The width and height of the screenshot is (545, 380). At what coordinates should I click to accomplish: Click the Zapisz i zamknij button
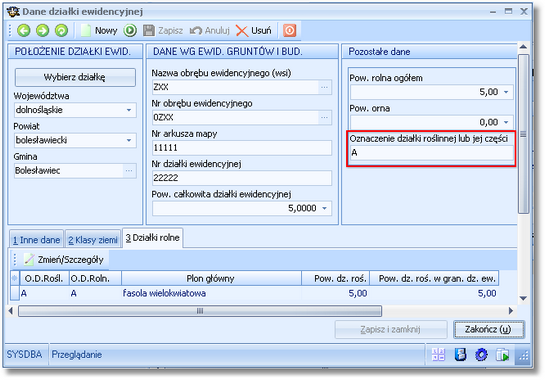[x=391, y=329]
